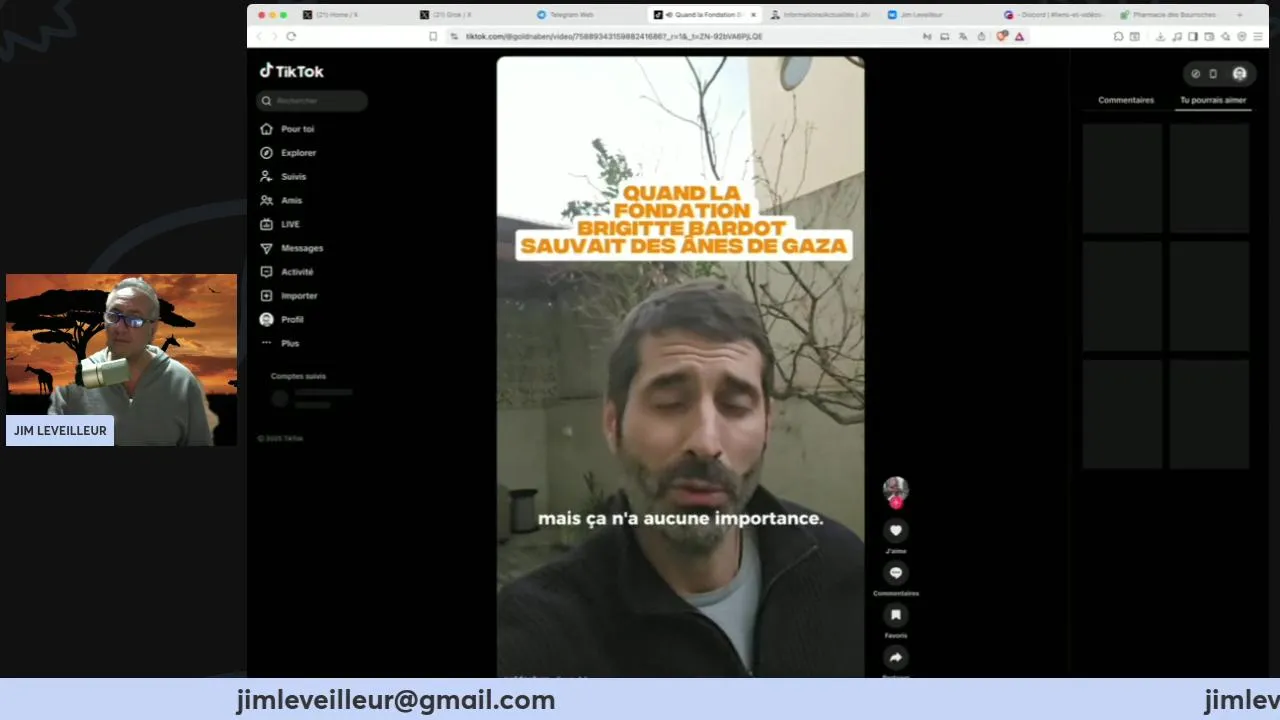
Task: Add video to Favoris bookmark icon
Action: [x=896, y=615]
